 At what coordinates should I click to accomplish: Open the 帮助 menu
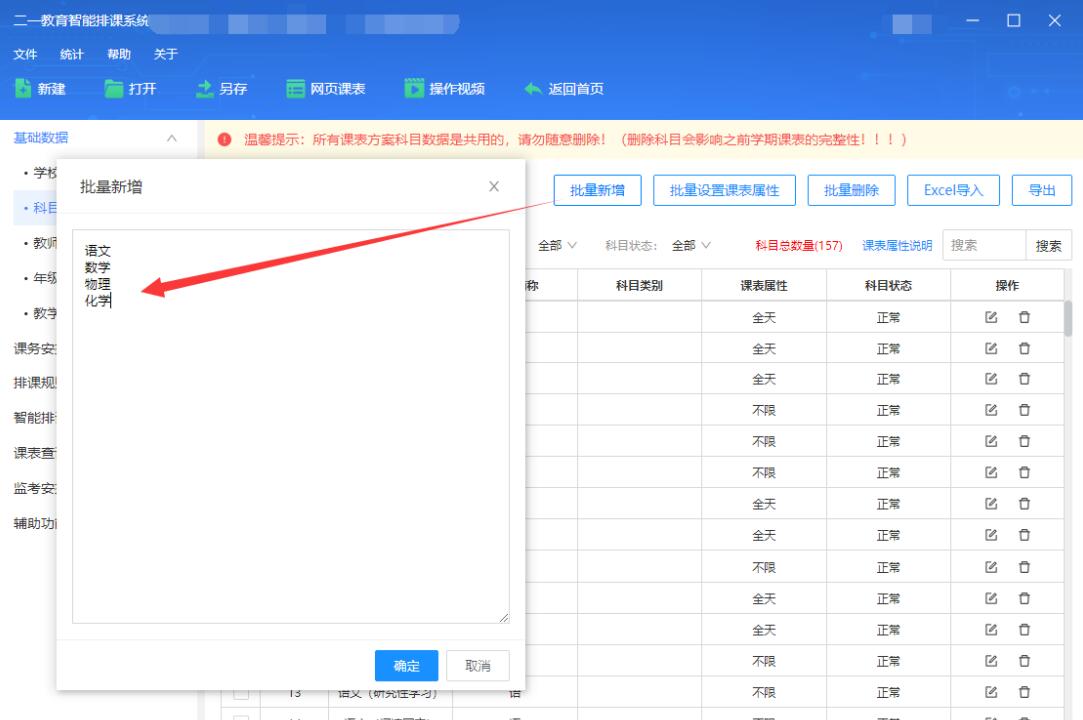(119, 54)
